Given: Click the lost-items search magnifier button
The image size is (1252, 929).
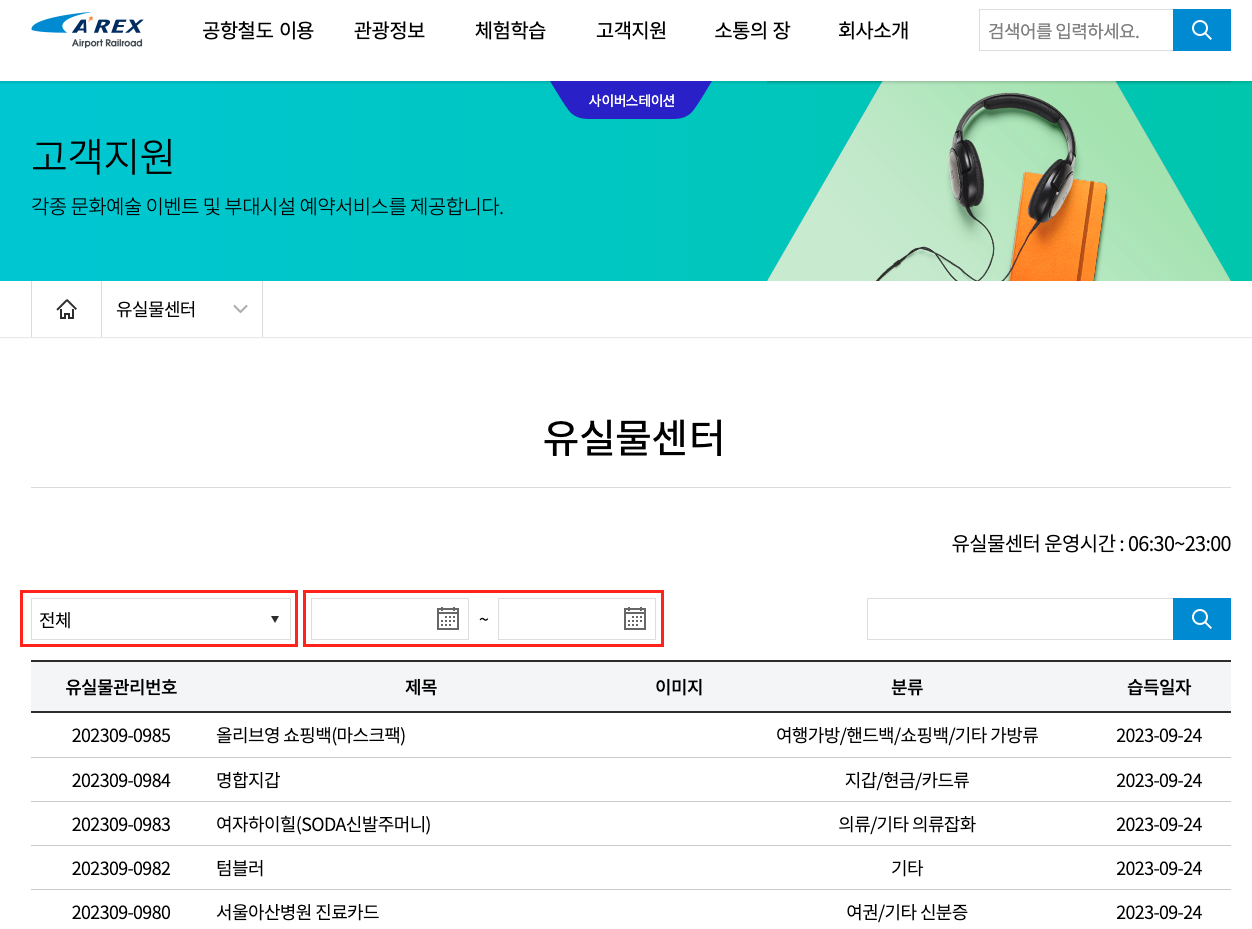Looking at the screenshot, I should [1202, 619].
